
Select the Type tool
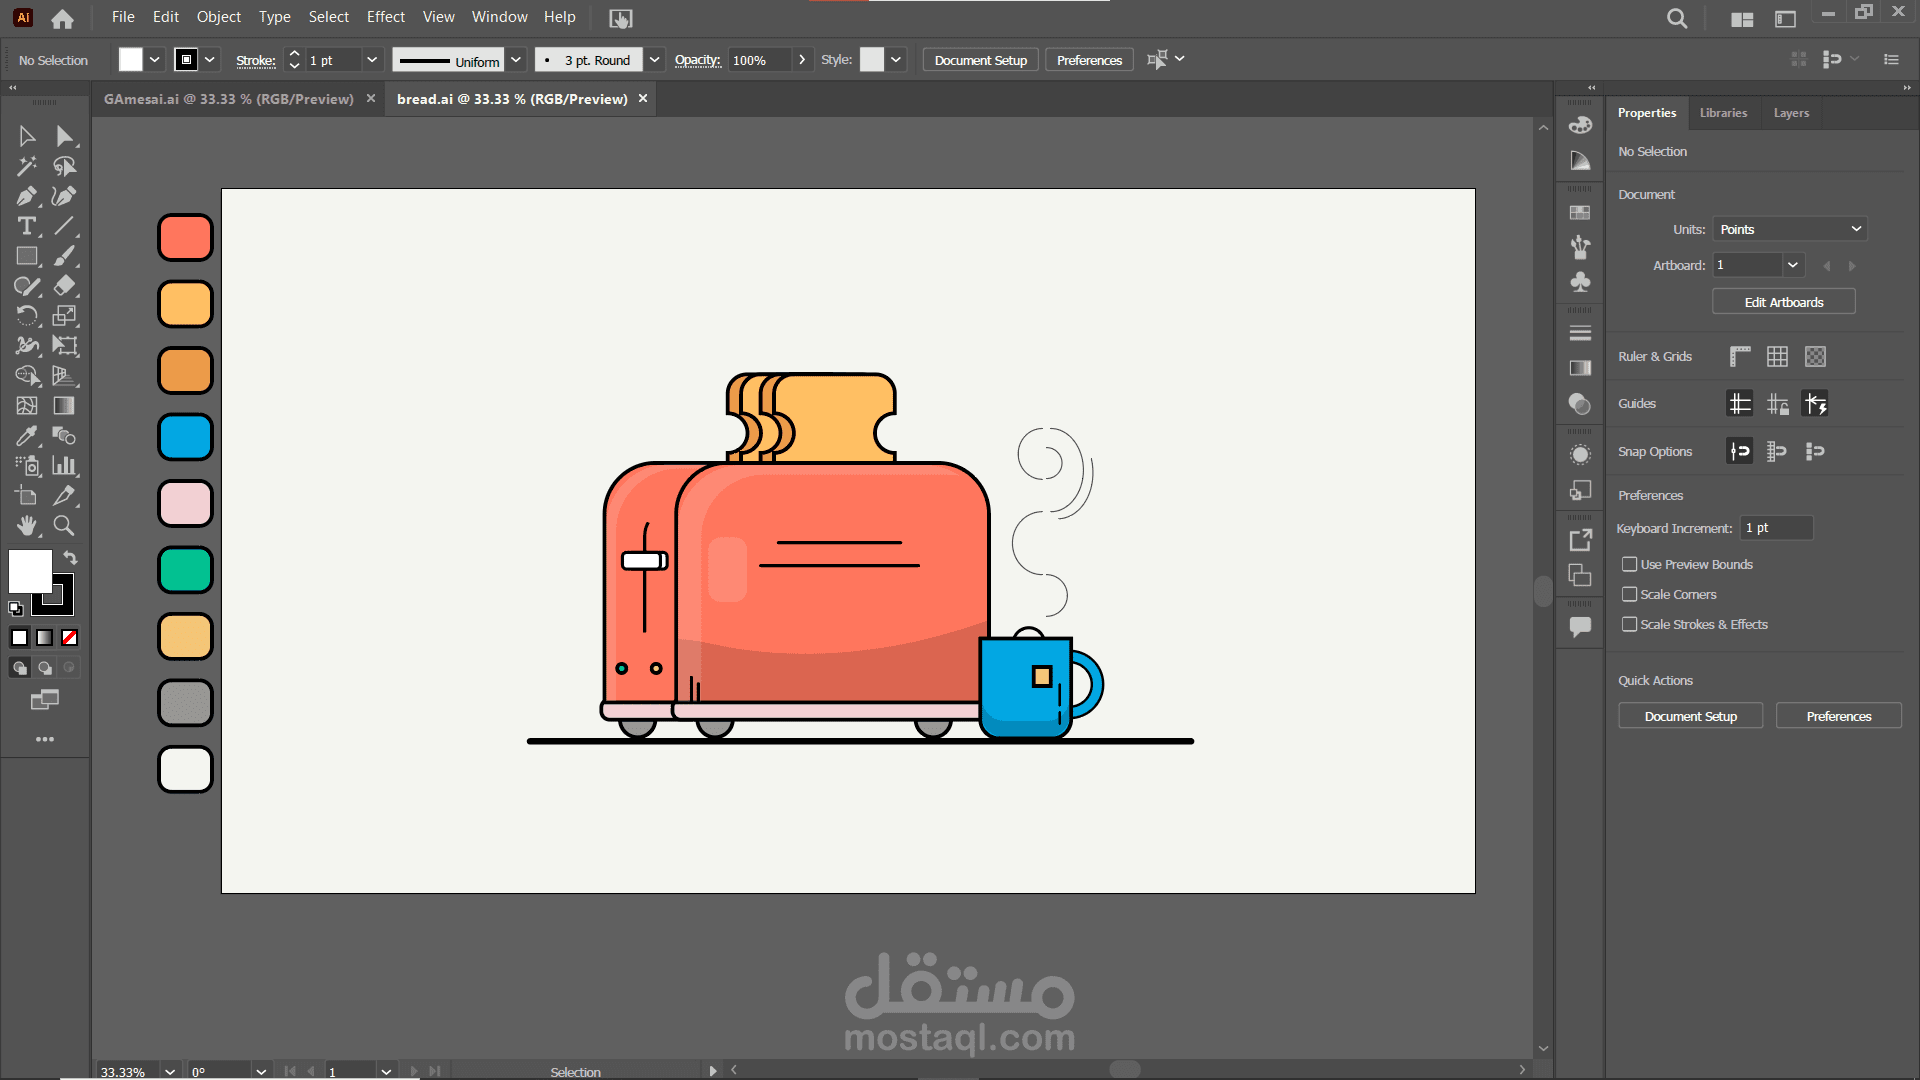[27, 226]
